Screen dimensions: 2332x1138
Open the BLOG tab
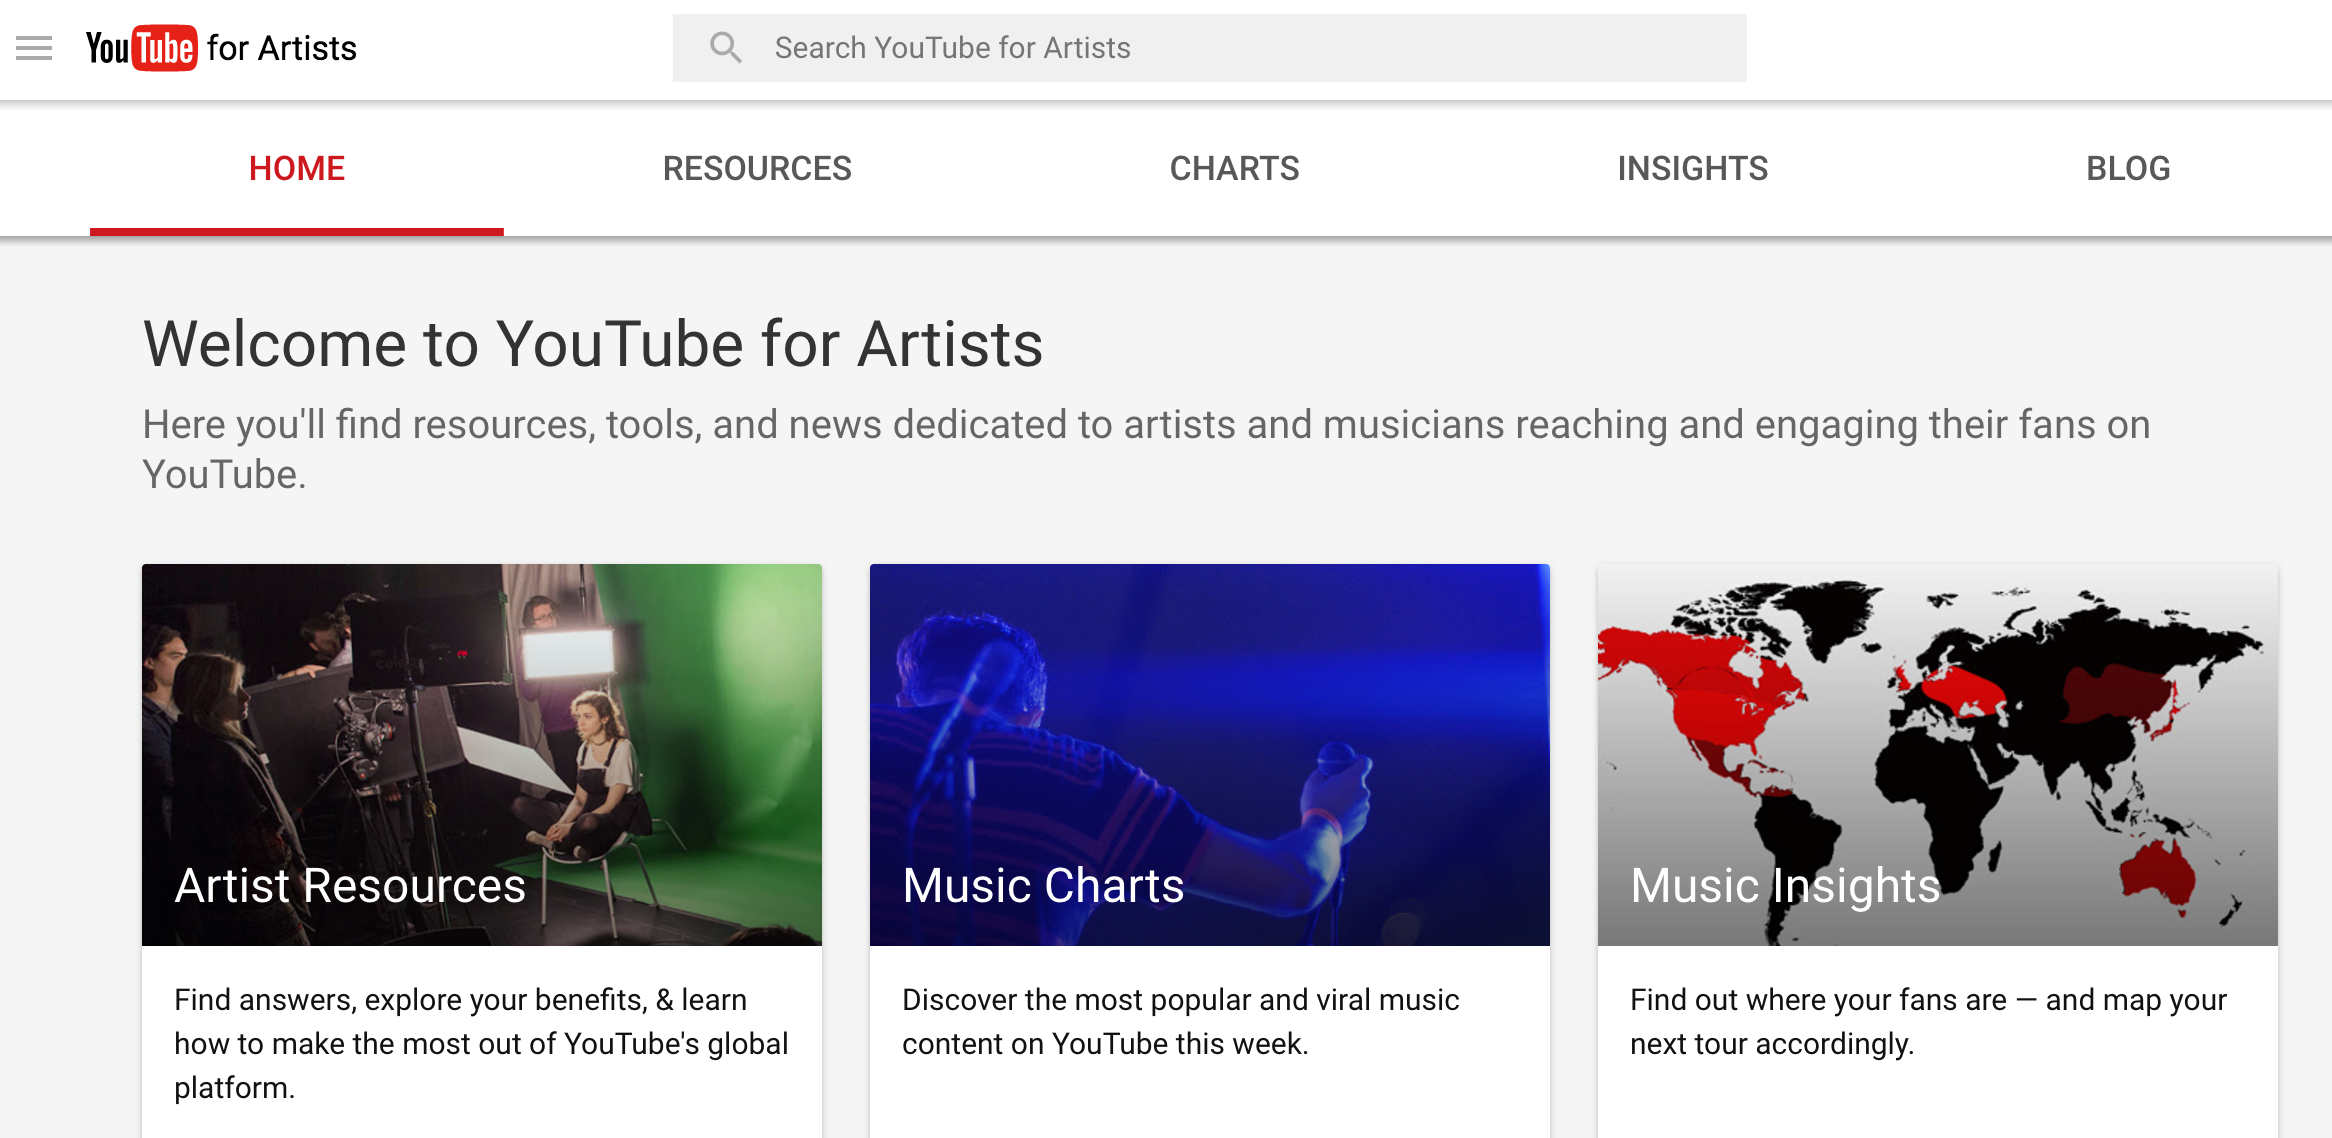coord(2128,168)
